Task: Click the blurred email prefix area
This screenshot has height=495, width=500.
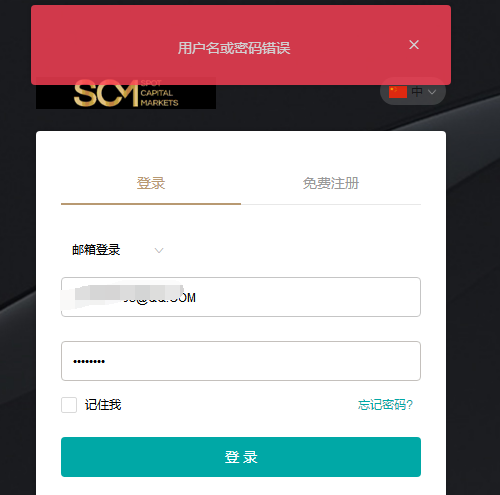Action: tap(122, 294)
